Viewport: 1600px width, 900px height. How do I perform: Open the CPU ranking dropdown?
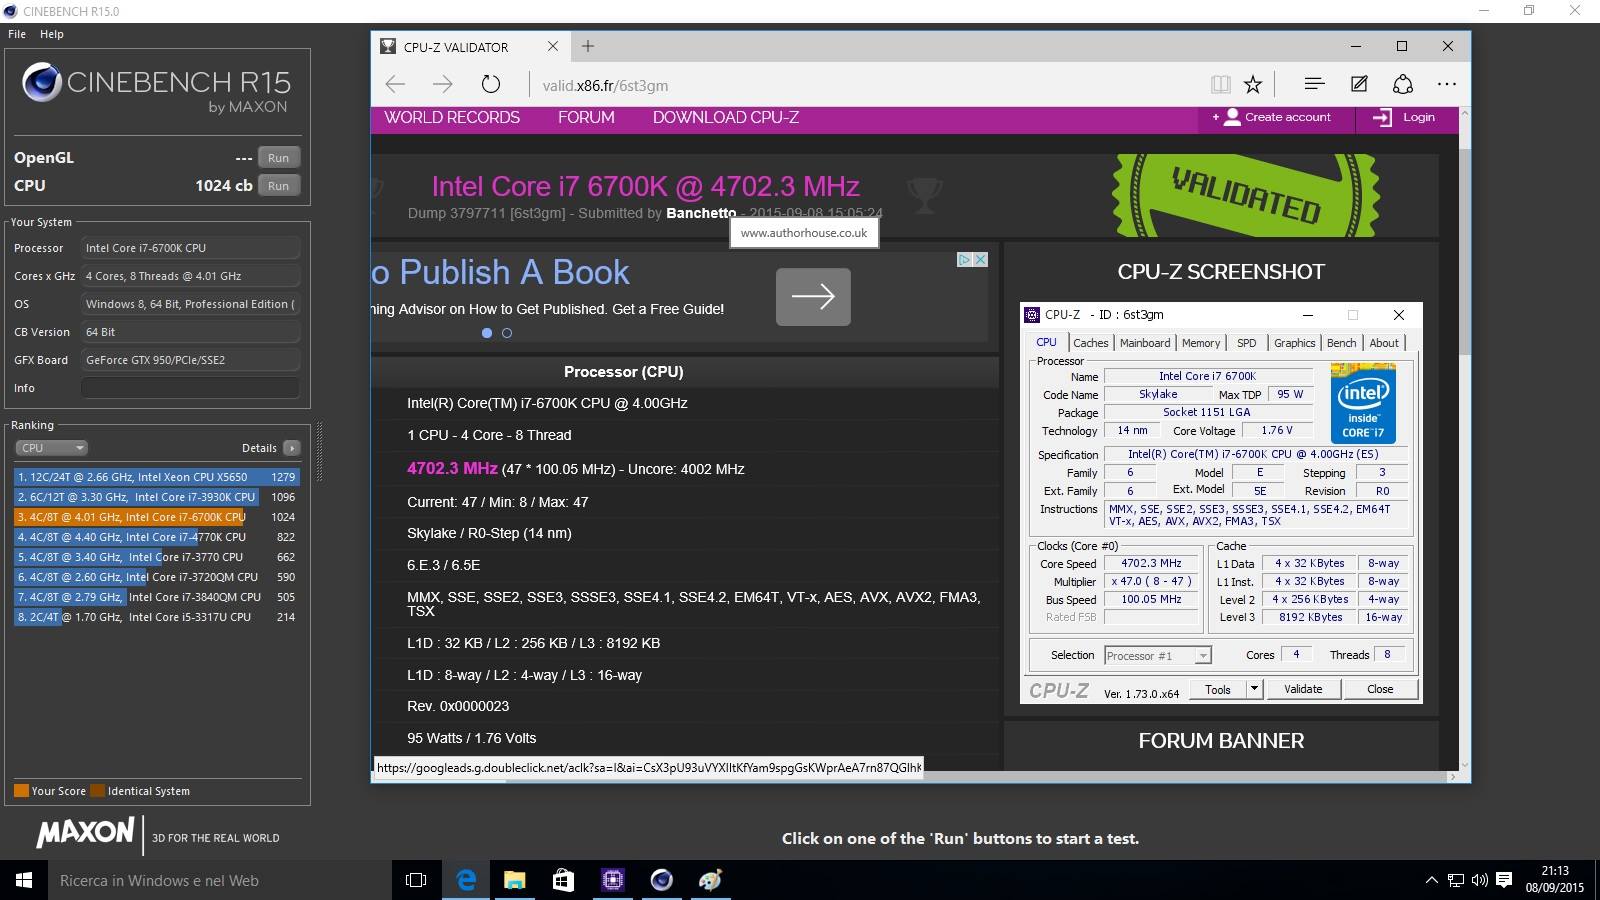52,448
